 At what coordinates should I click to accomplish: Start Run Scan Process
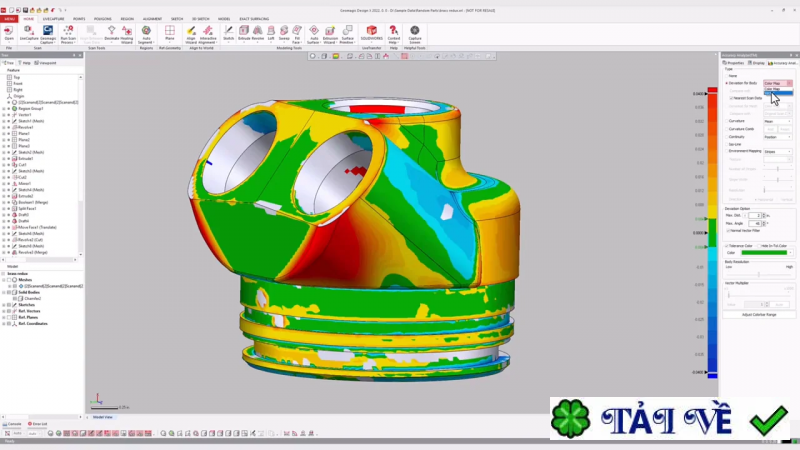point(68,34)
